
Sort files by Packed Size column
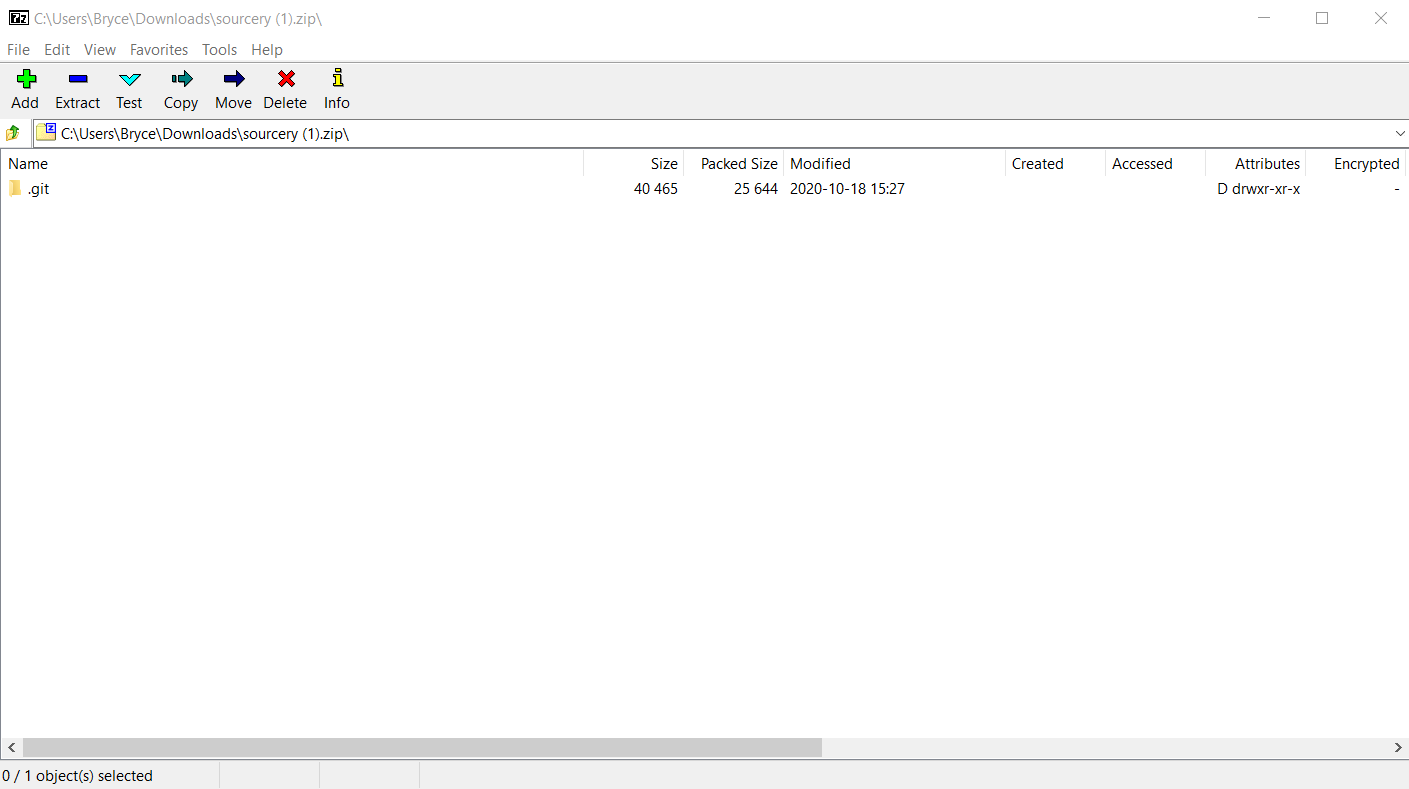738,164
